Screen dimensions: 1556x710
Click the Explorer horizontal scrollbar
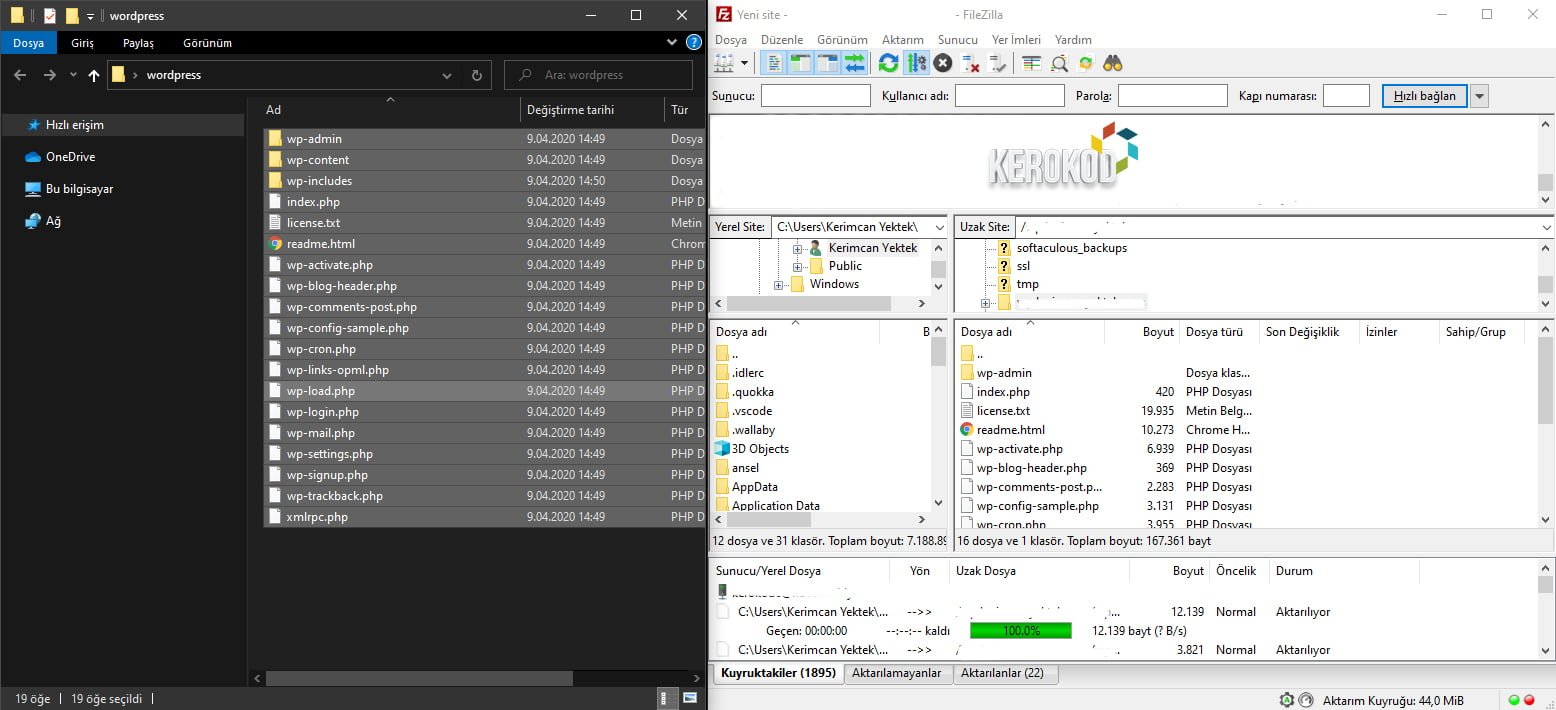click(x=420, y=678)
